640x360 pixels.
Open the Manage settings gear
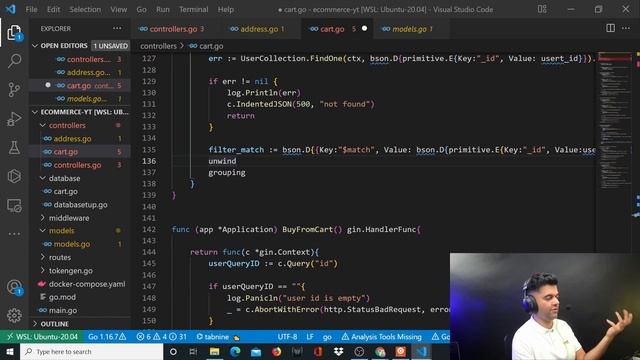point(14,315)
